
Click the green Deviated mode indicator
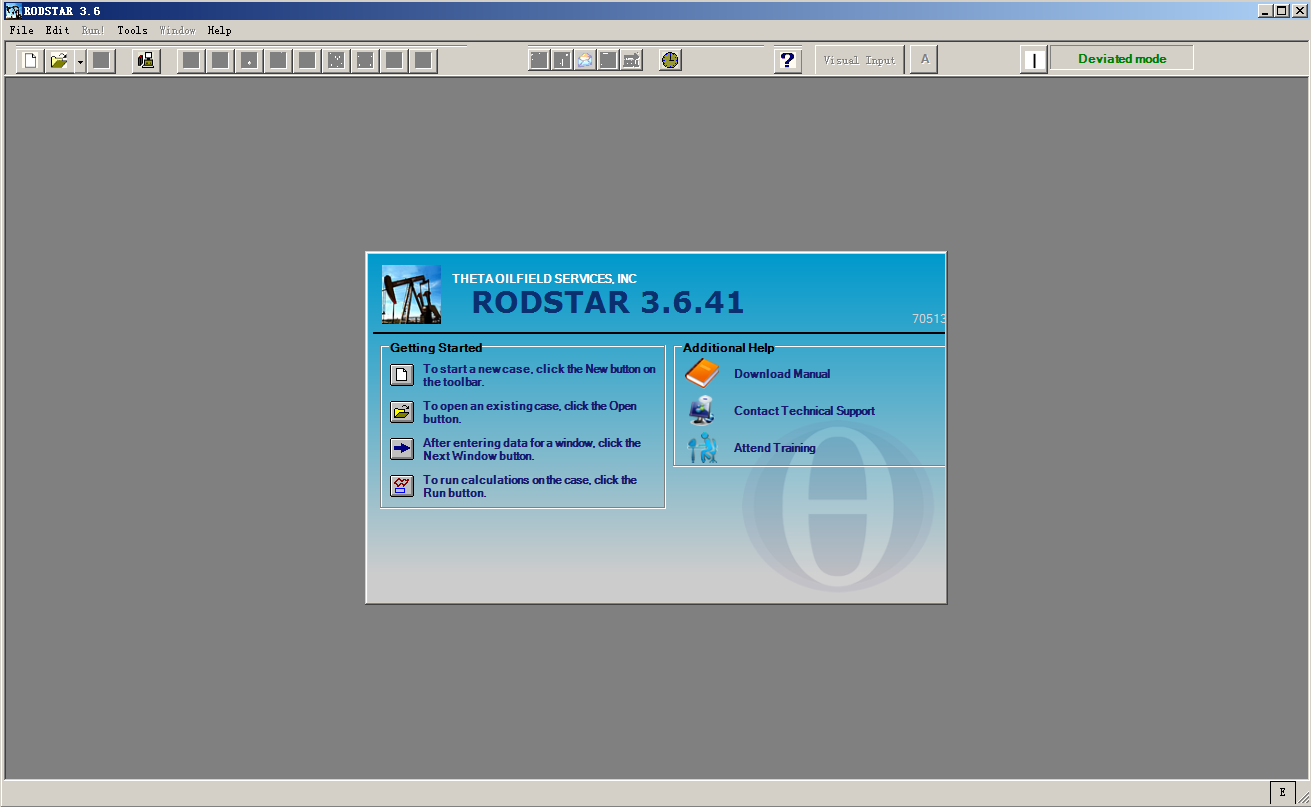(x=1122, y=59)
